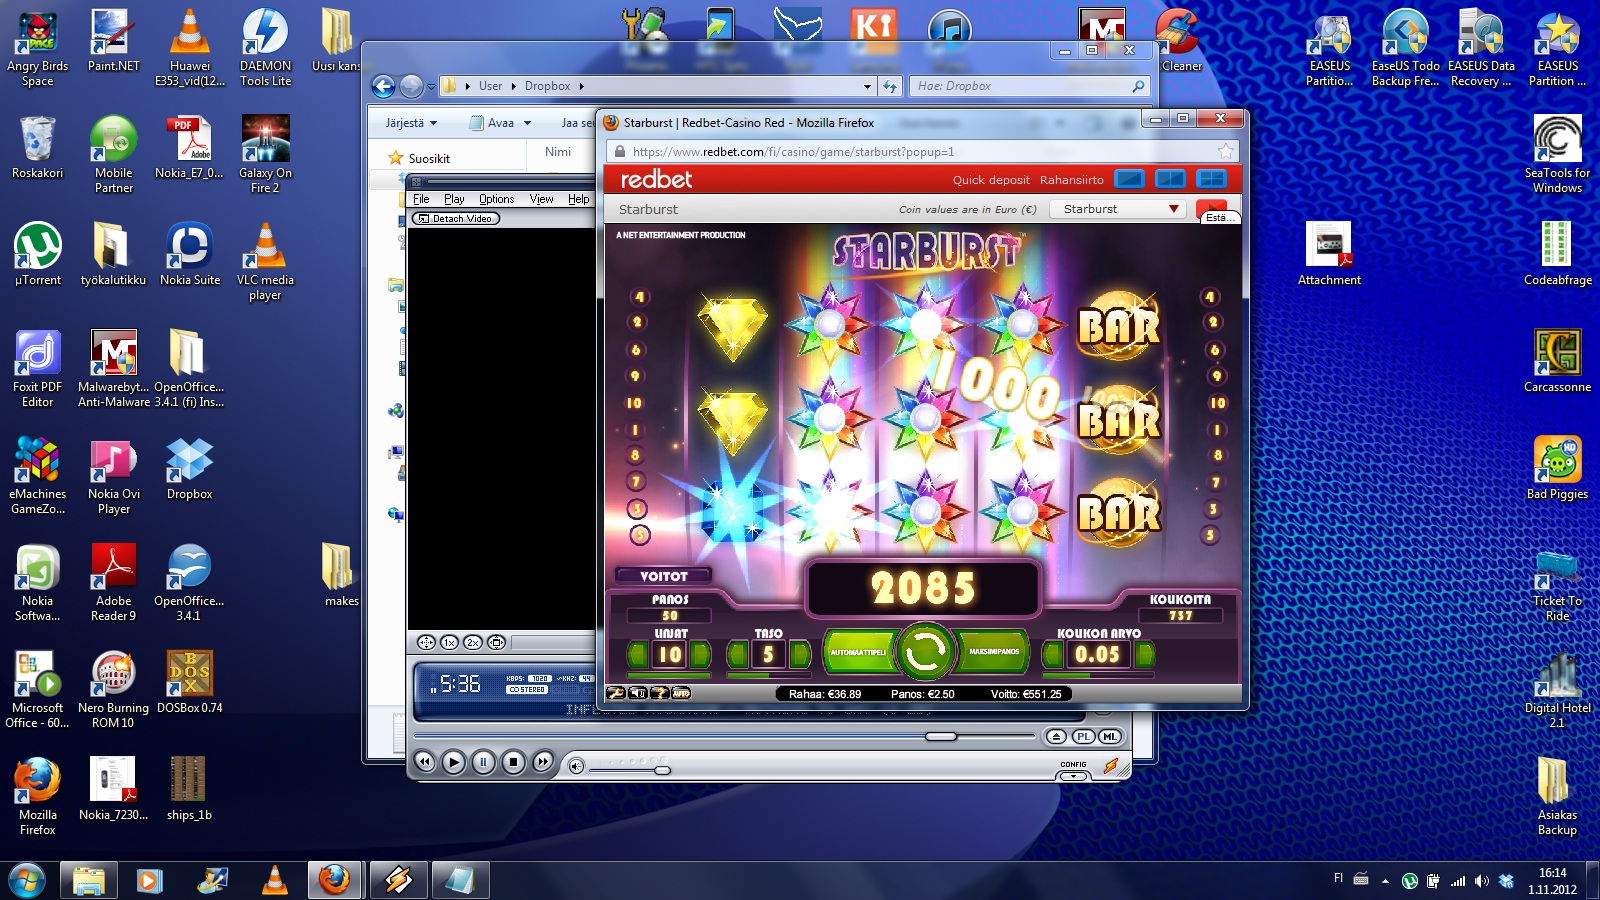Select the single-game layout icon on redbet
Image resolution: width=1600 pixels, height=900 pixels.
coord(1129,179)
